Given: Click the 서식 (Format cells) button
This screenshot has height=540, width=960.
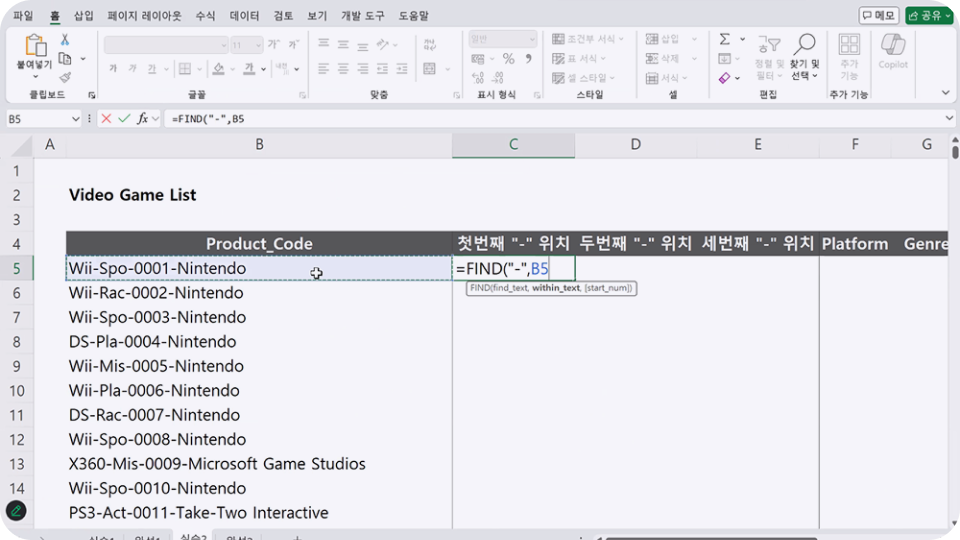Looking at the screenshot, I should click(x=667, y=78).
